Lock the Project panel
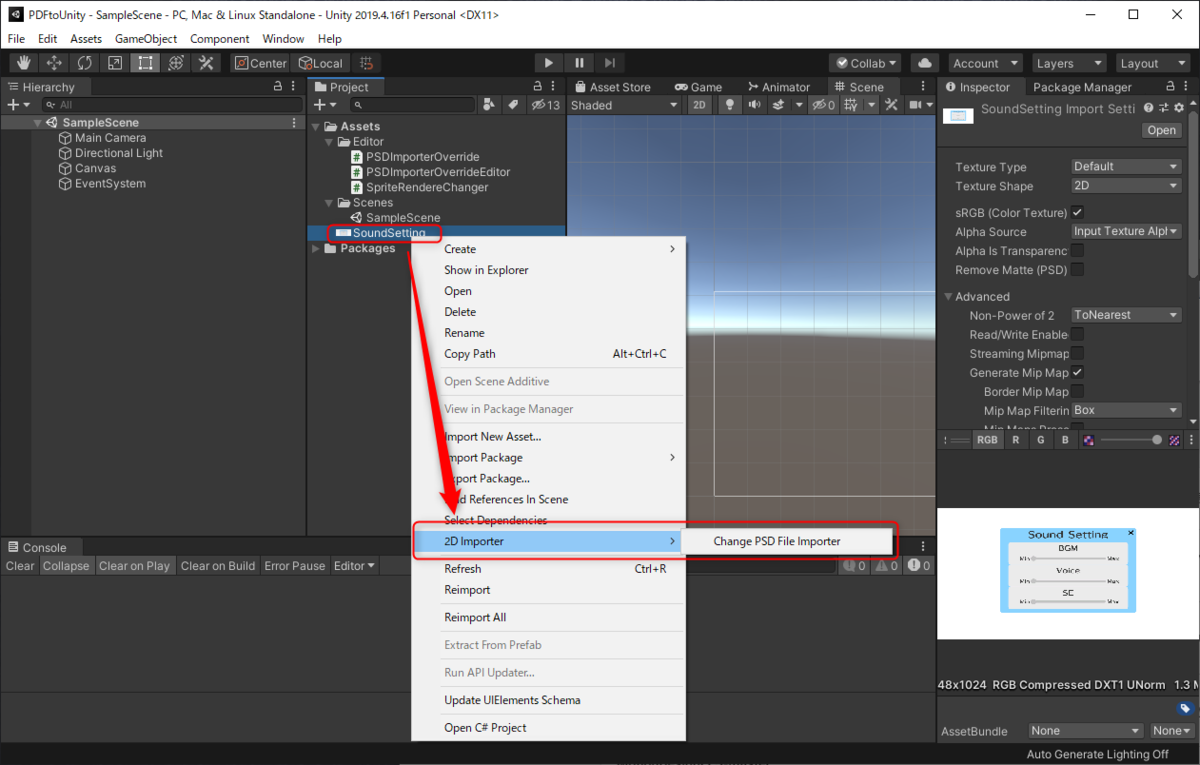The image size is (1200, 765). click(538, 87)
